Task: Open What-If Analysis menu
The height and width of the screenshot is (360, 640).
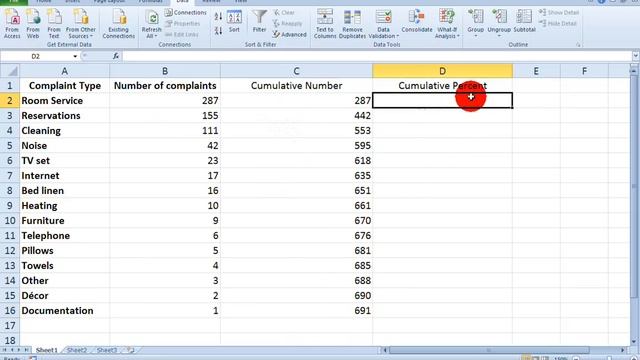Action: coord(447,24)
